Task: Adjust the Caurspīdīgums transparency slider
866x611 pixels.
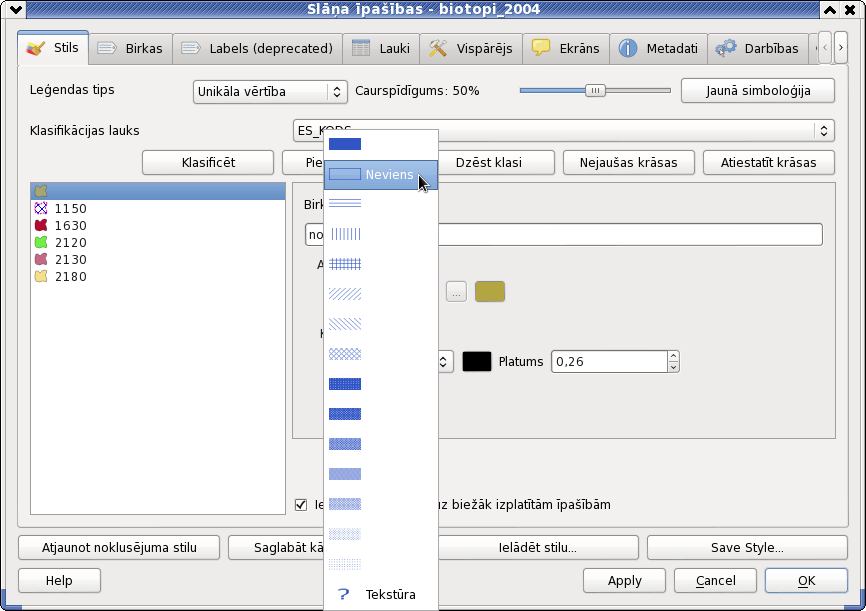Action: (x=595, y=91)
